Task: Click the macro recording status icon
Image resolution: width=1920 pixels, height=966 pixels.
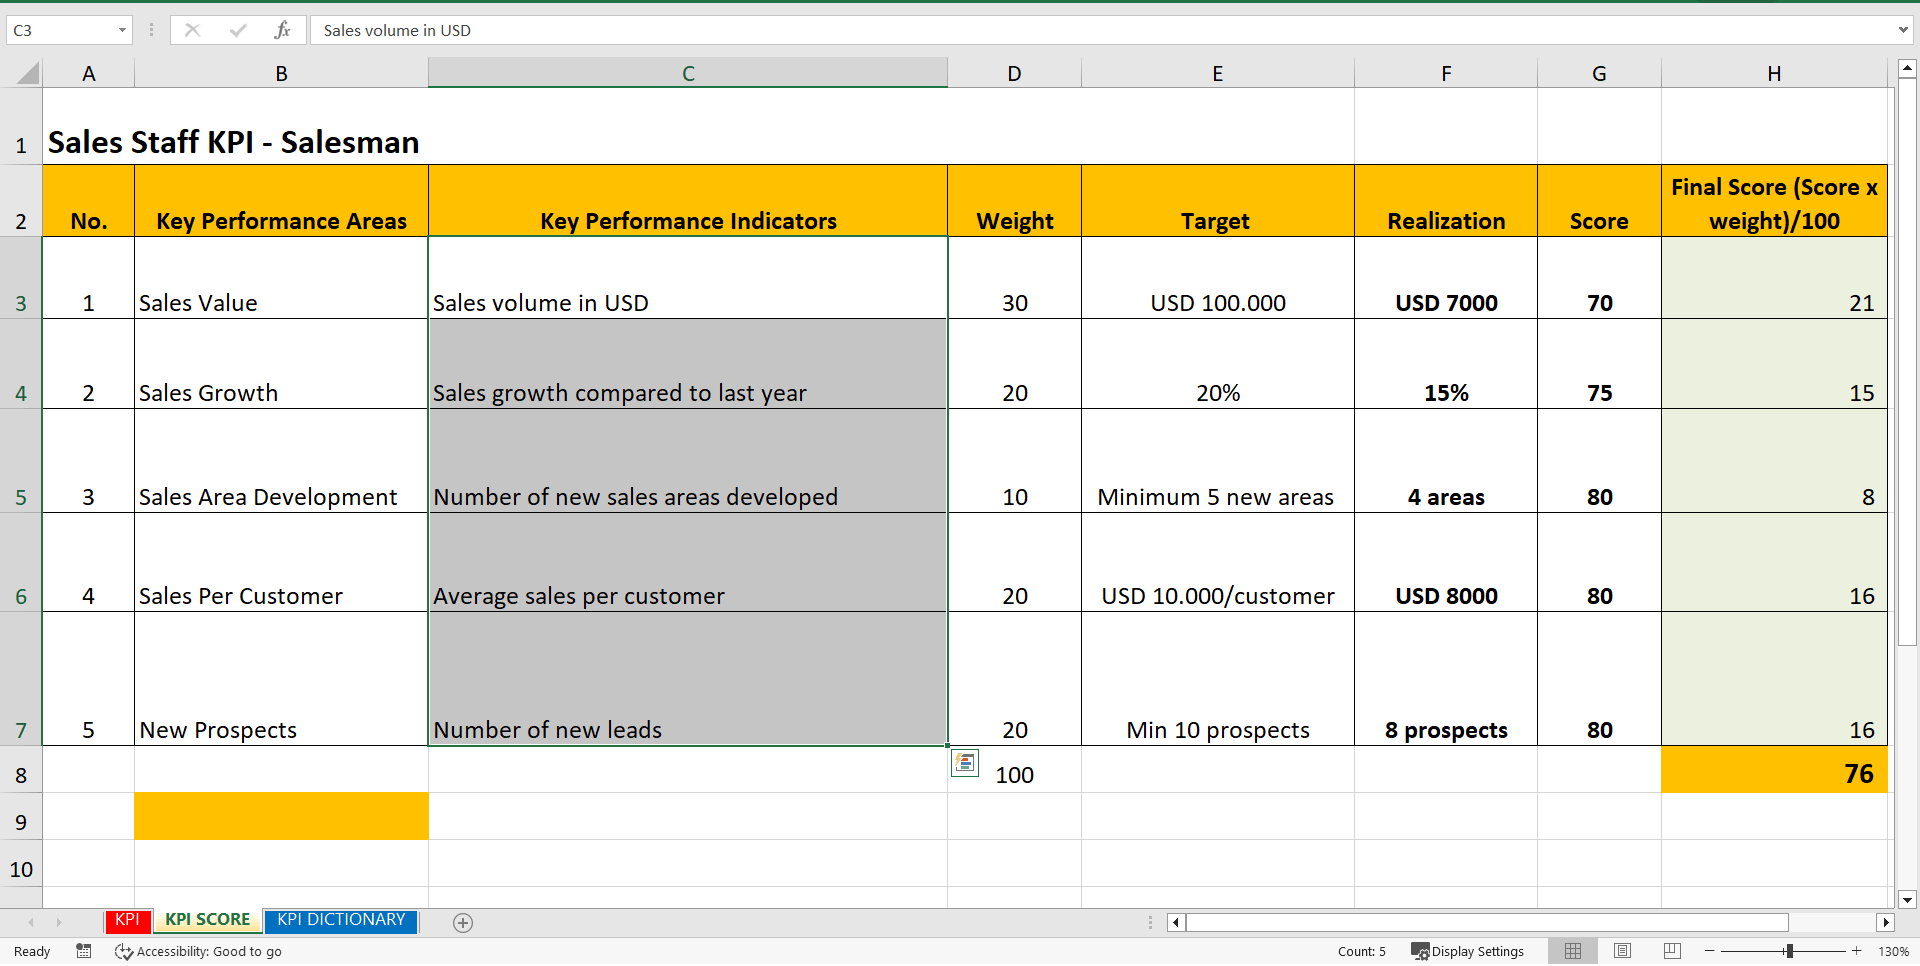Action: point(84,951)
